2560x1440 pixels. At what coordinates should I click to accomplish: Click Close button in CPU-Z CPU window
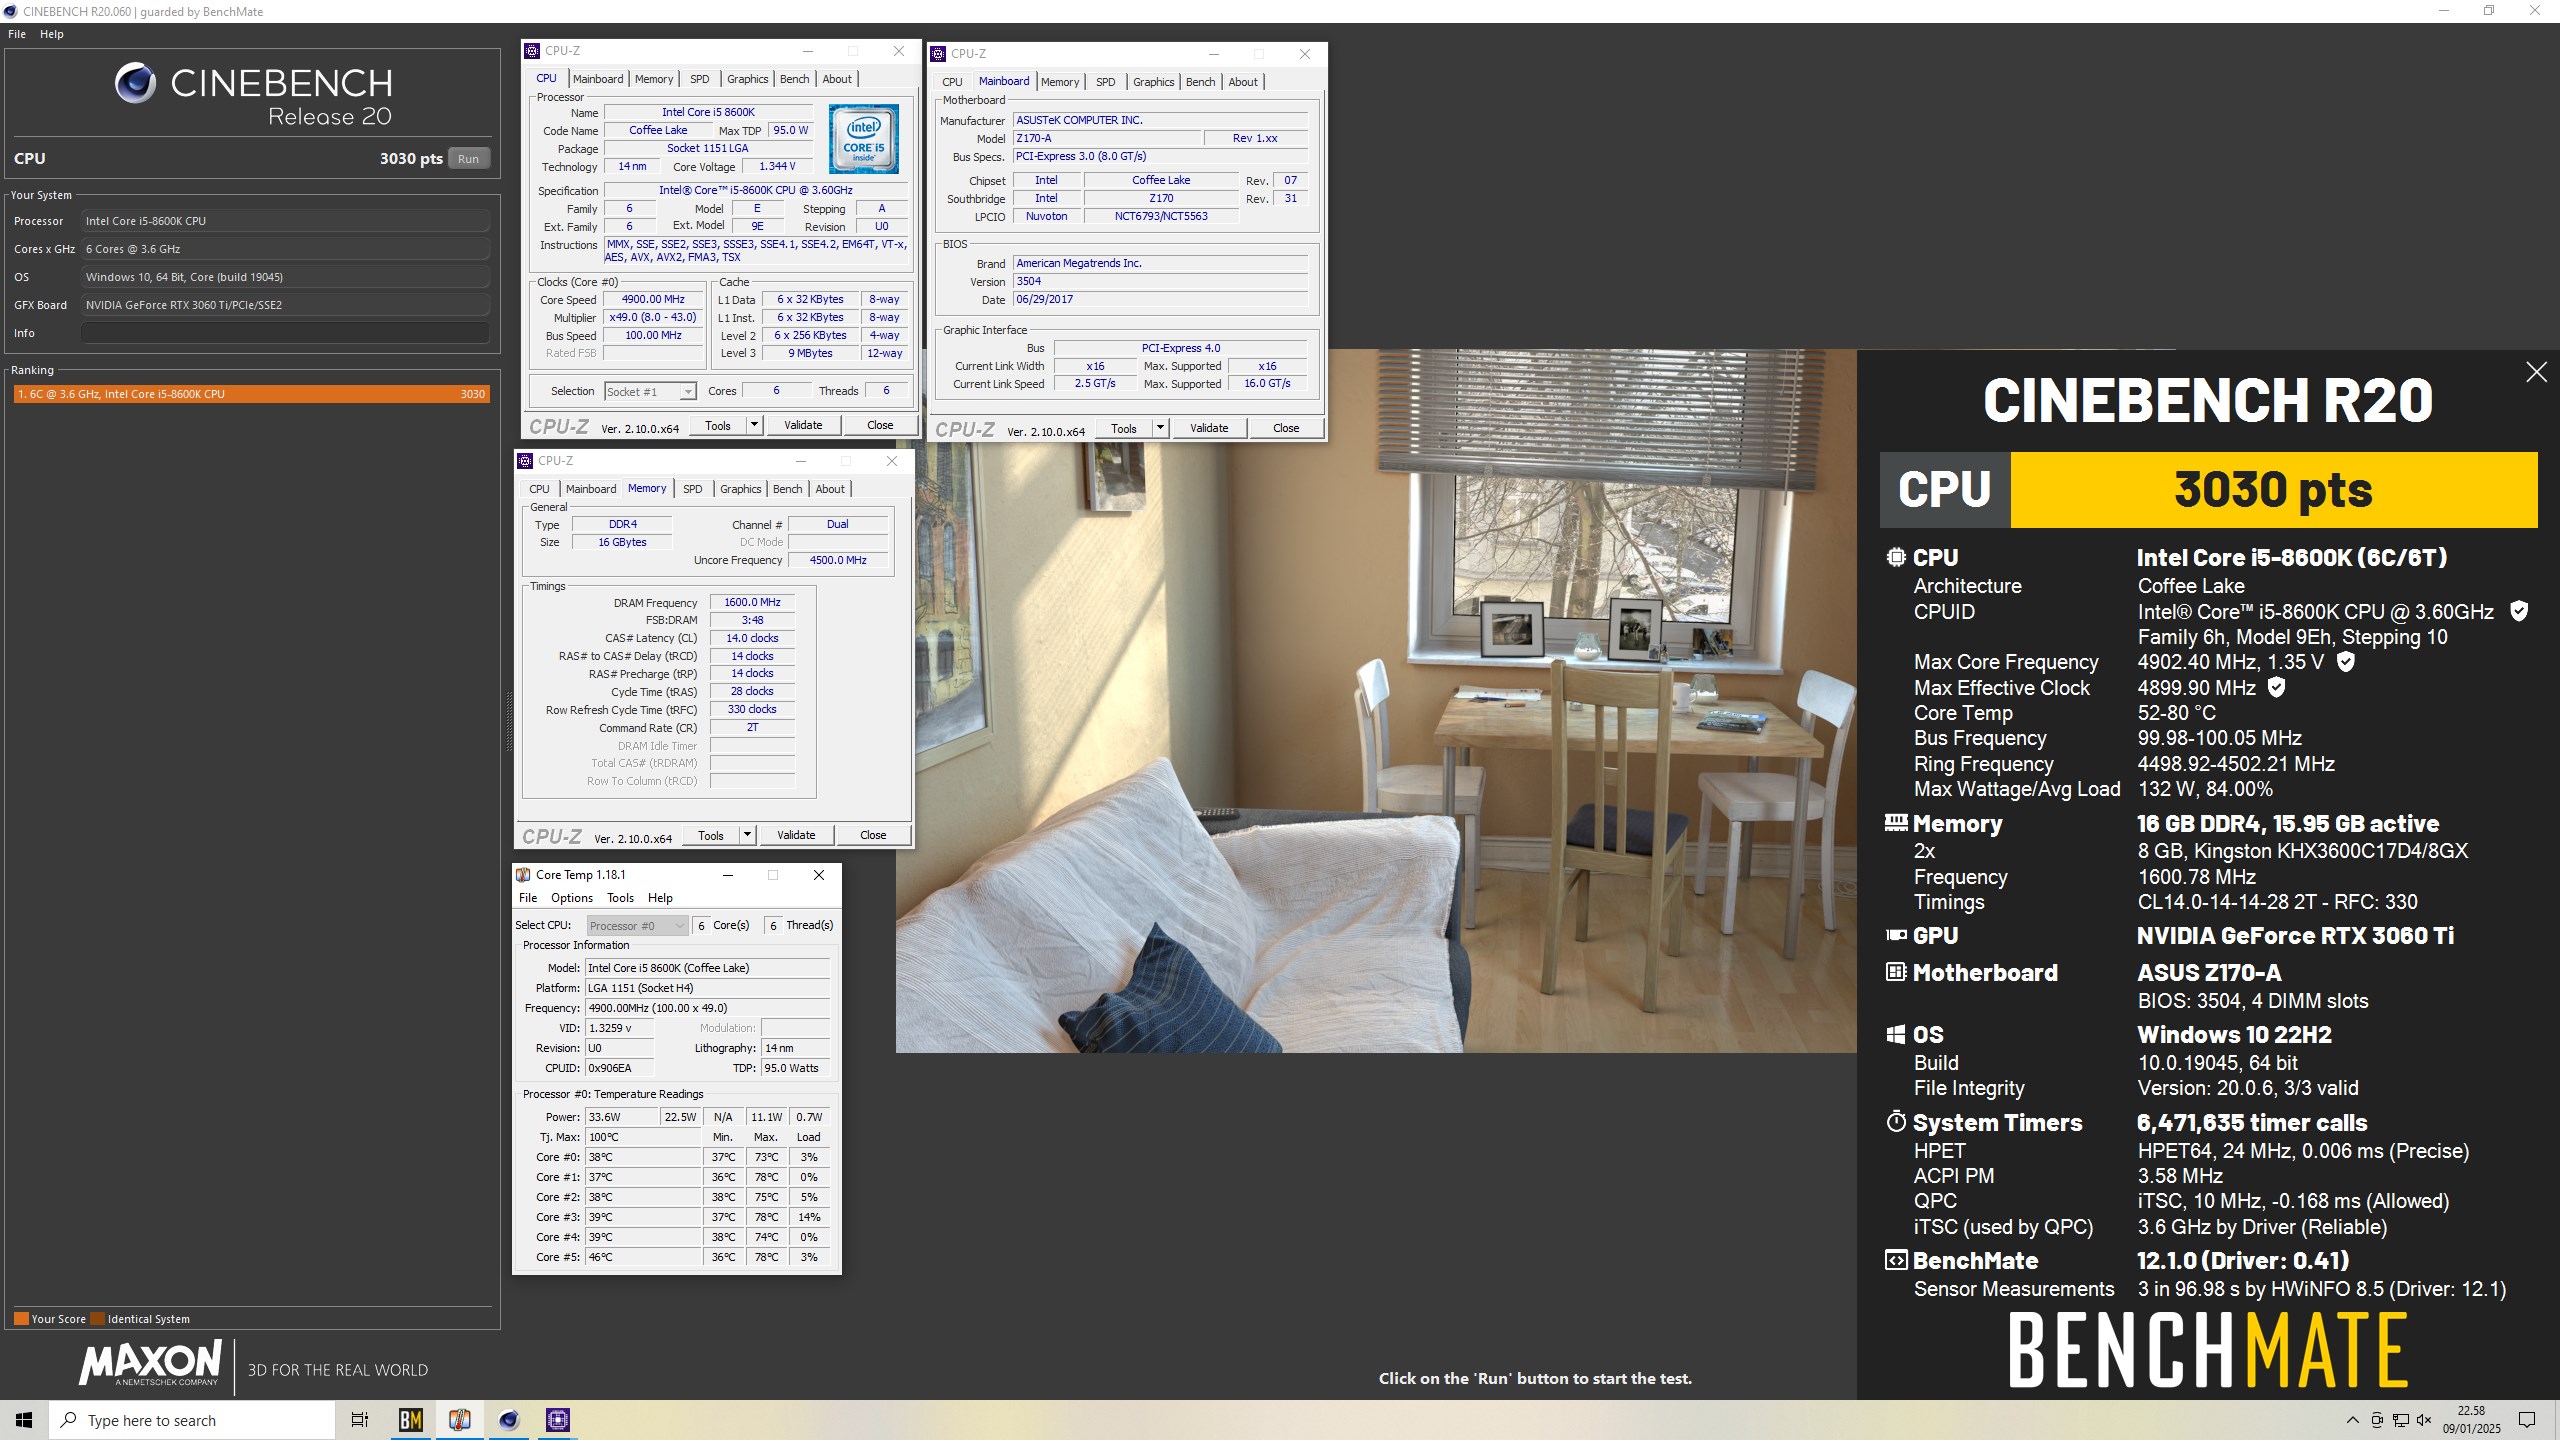click(880, 425)
